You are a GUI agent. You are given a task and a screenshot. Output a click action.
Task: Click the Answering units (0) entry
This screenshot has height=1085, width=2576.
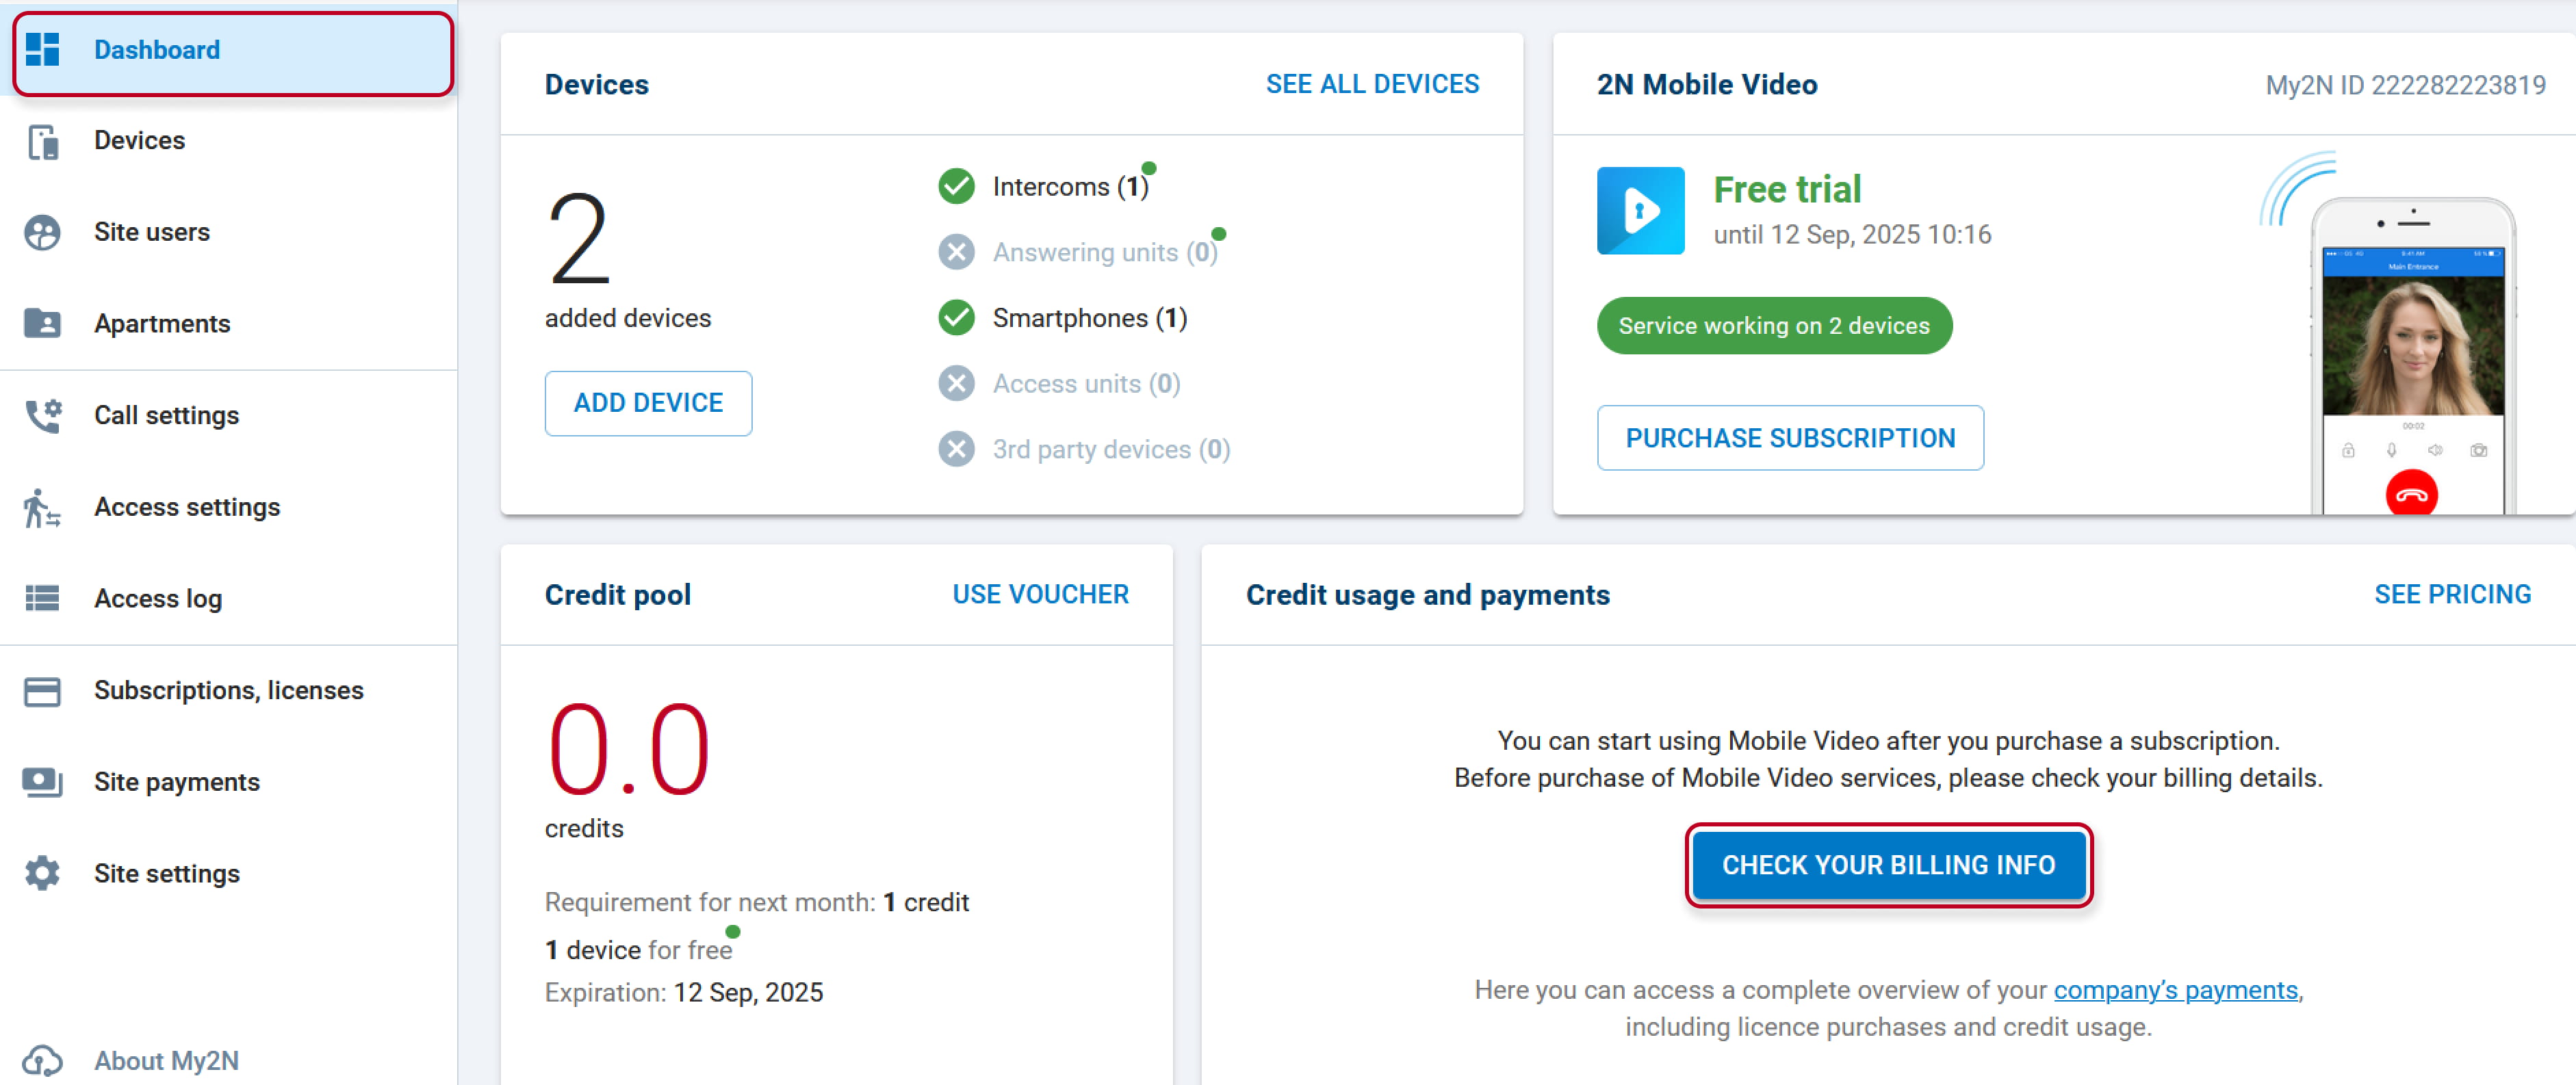tap(1105, 252)
